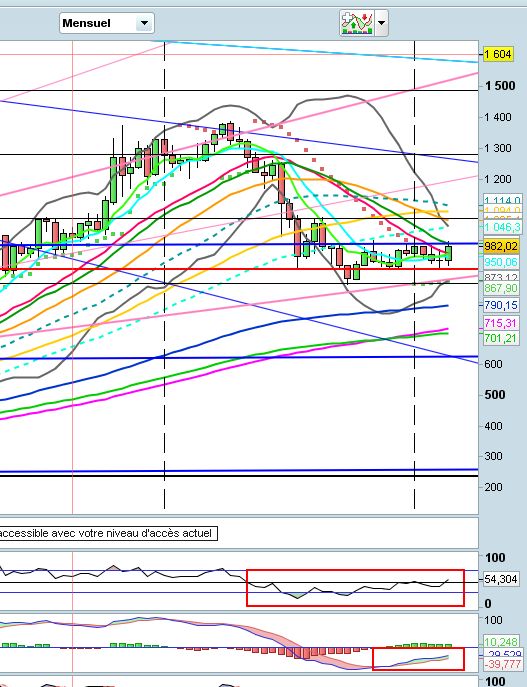This screenshot has height=687, width=527.
Task: Click the 600 price axis label
Action: [493, 364]
